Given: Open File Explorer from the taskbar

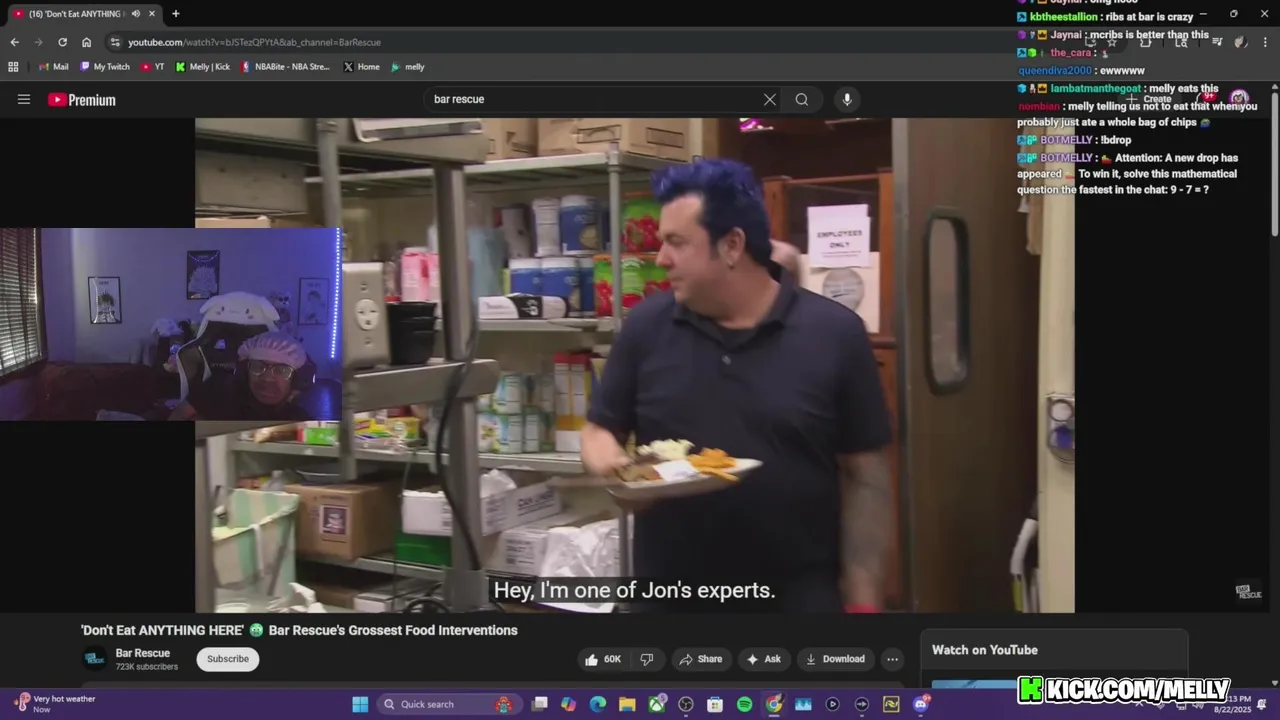Looking at the screenshot, I should click(x=627, y=704).
